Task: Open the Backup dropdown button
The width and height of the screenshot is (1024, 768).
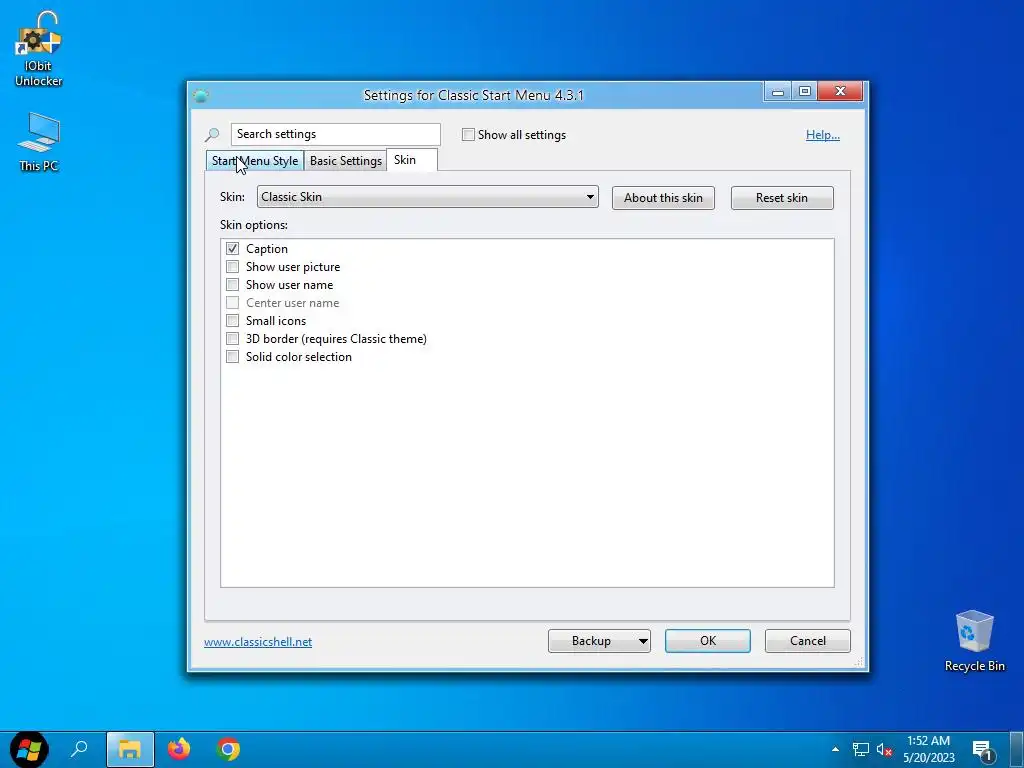Action: 599,641
